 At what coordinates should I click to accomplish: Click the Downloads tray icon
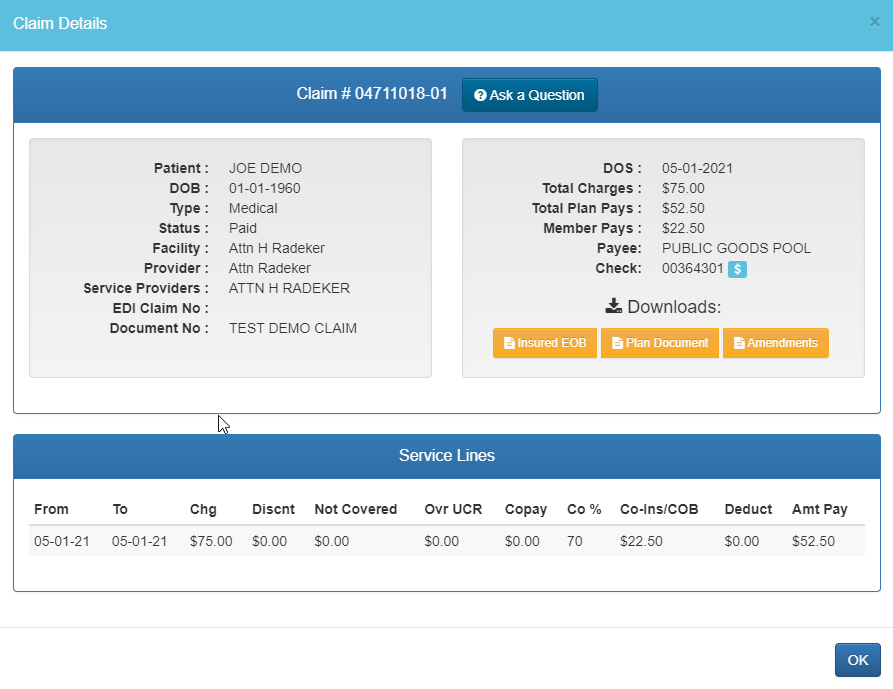[x=613, y=306]
